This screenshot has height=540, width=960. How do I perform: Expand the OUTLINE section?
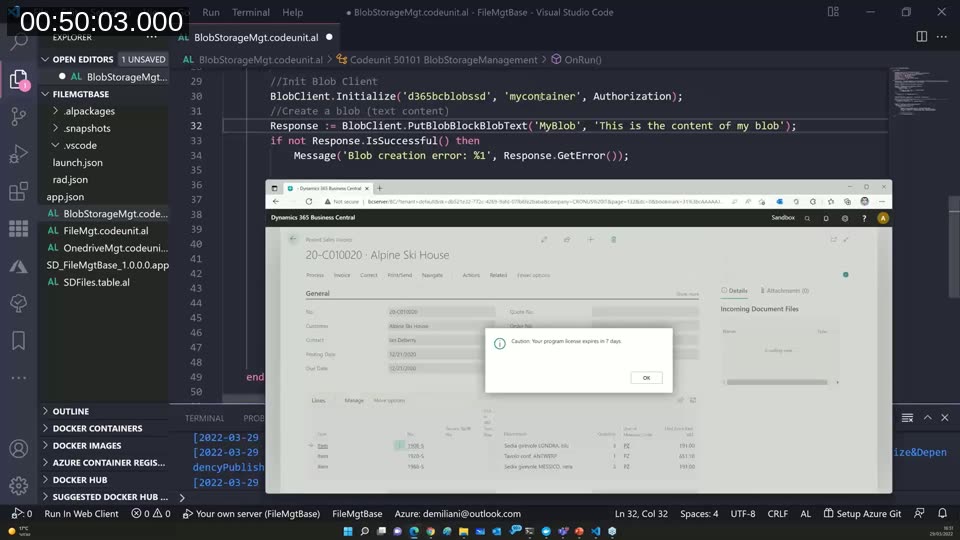70,411
